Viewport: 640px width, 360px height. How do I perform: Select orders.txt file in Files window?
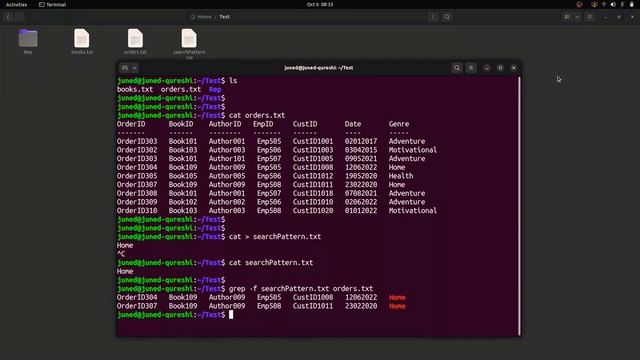click(x=135, y=41)
